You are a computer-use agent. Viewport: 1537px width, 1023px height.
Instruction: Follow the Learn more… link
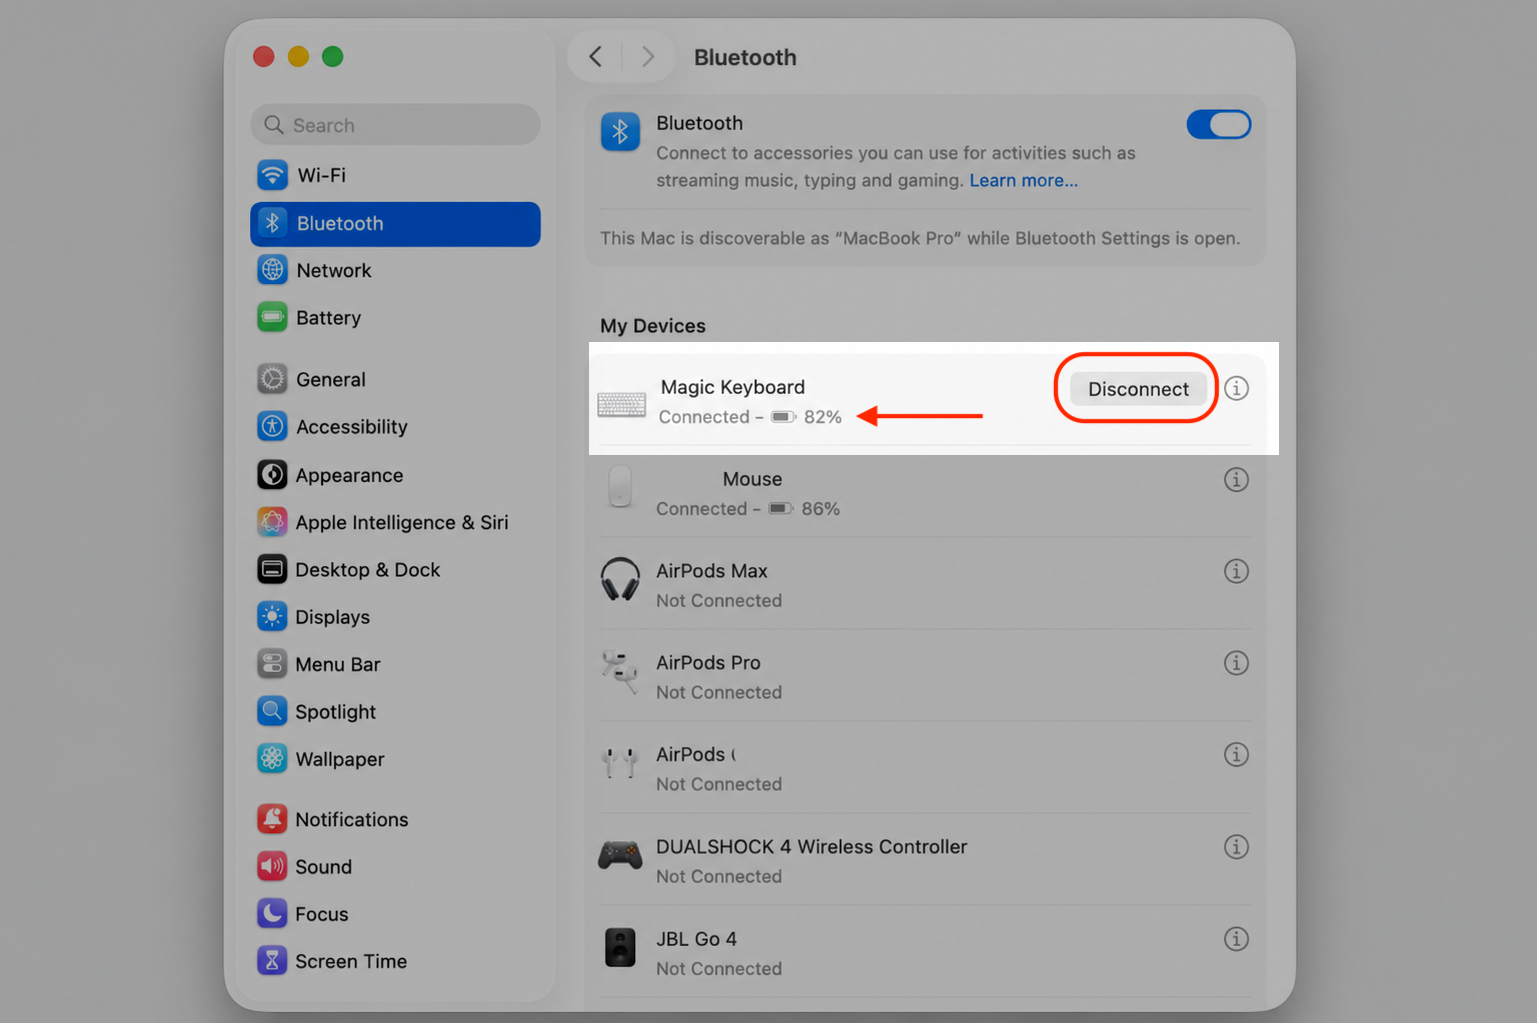point(1023,181)
